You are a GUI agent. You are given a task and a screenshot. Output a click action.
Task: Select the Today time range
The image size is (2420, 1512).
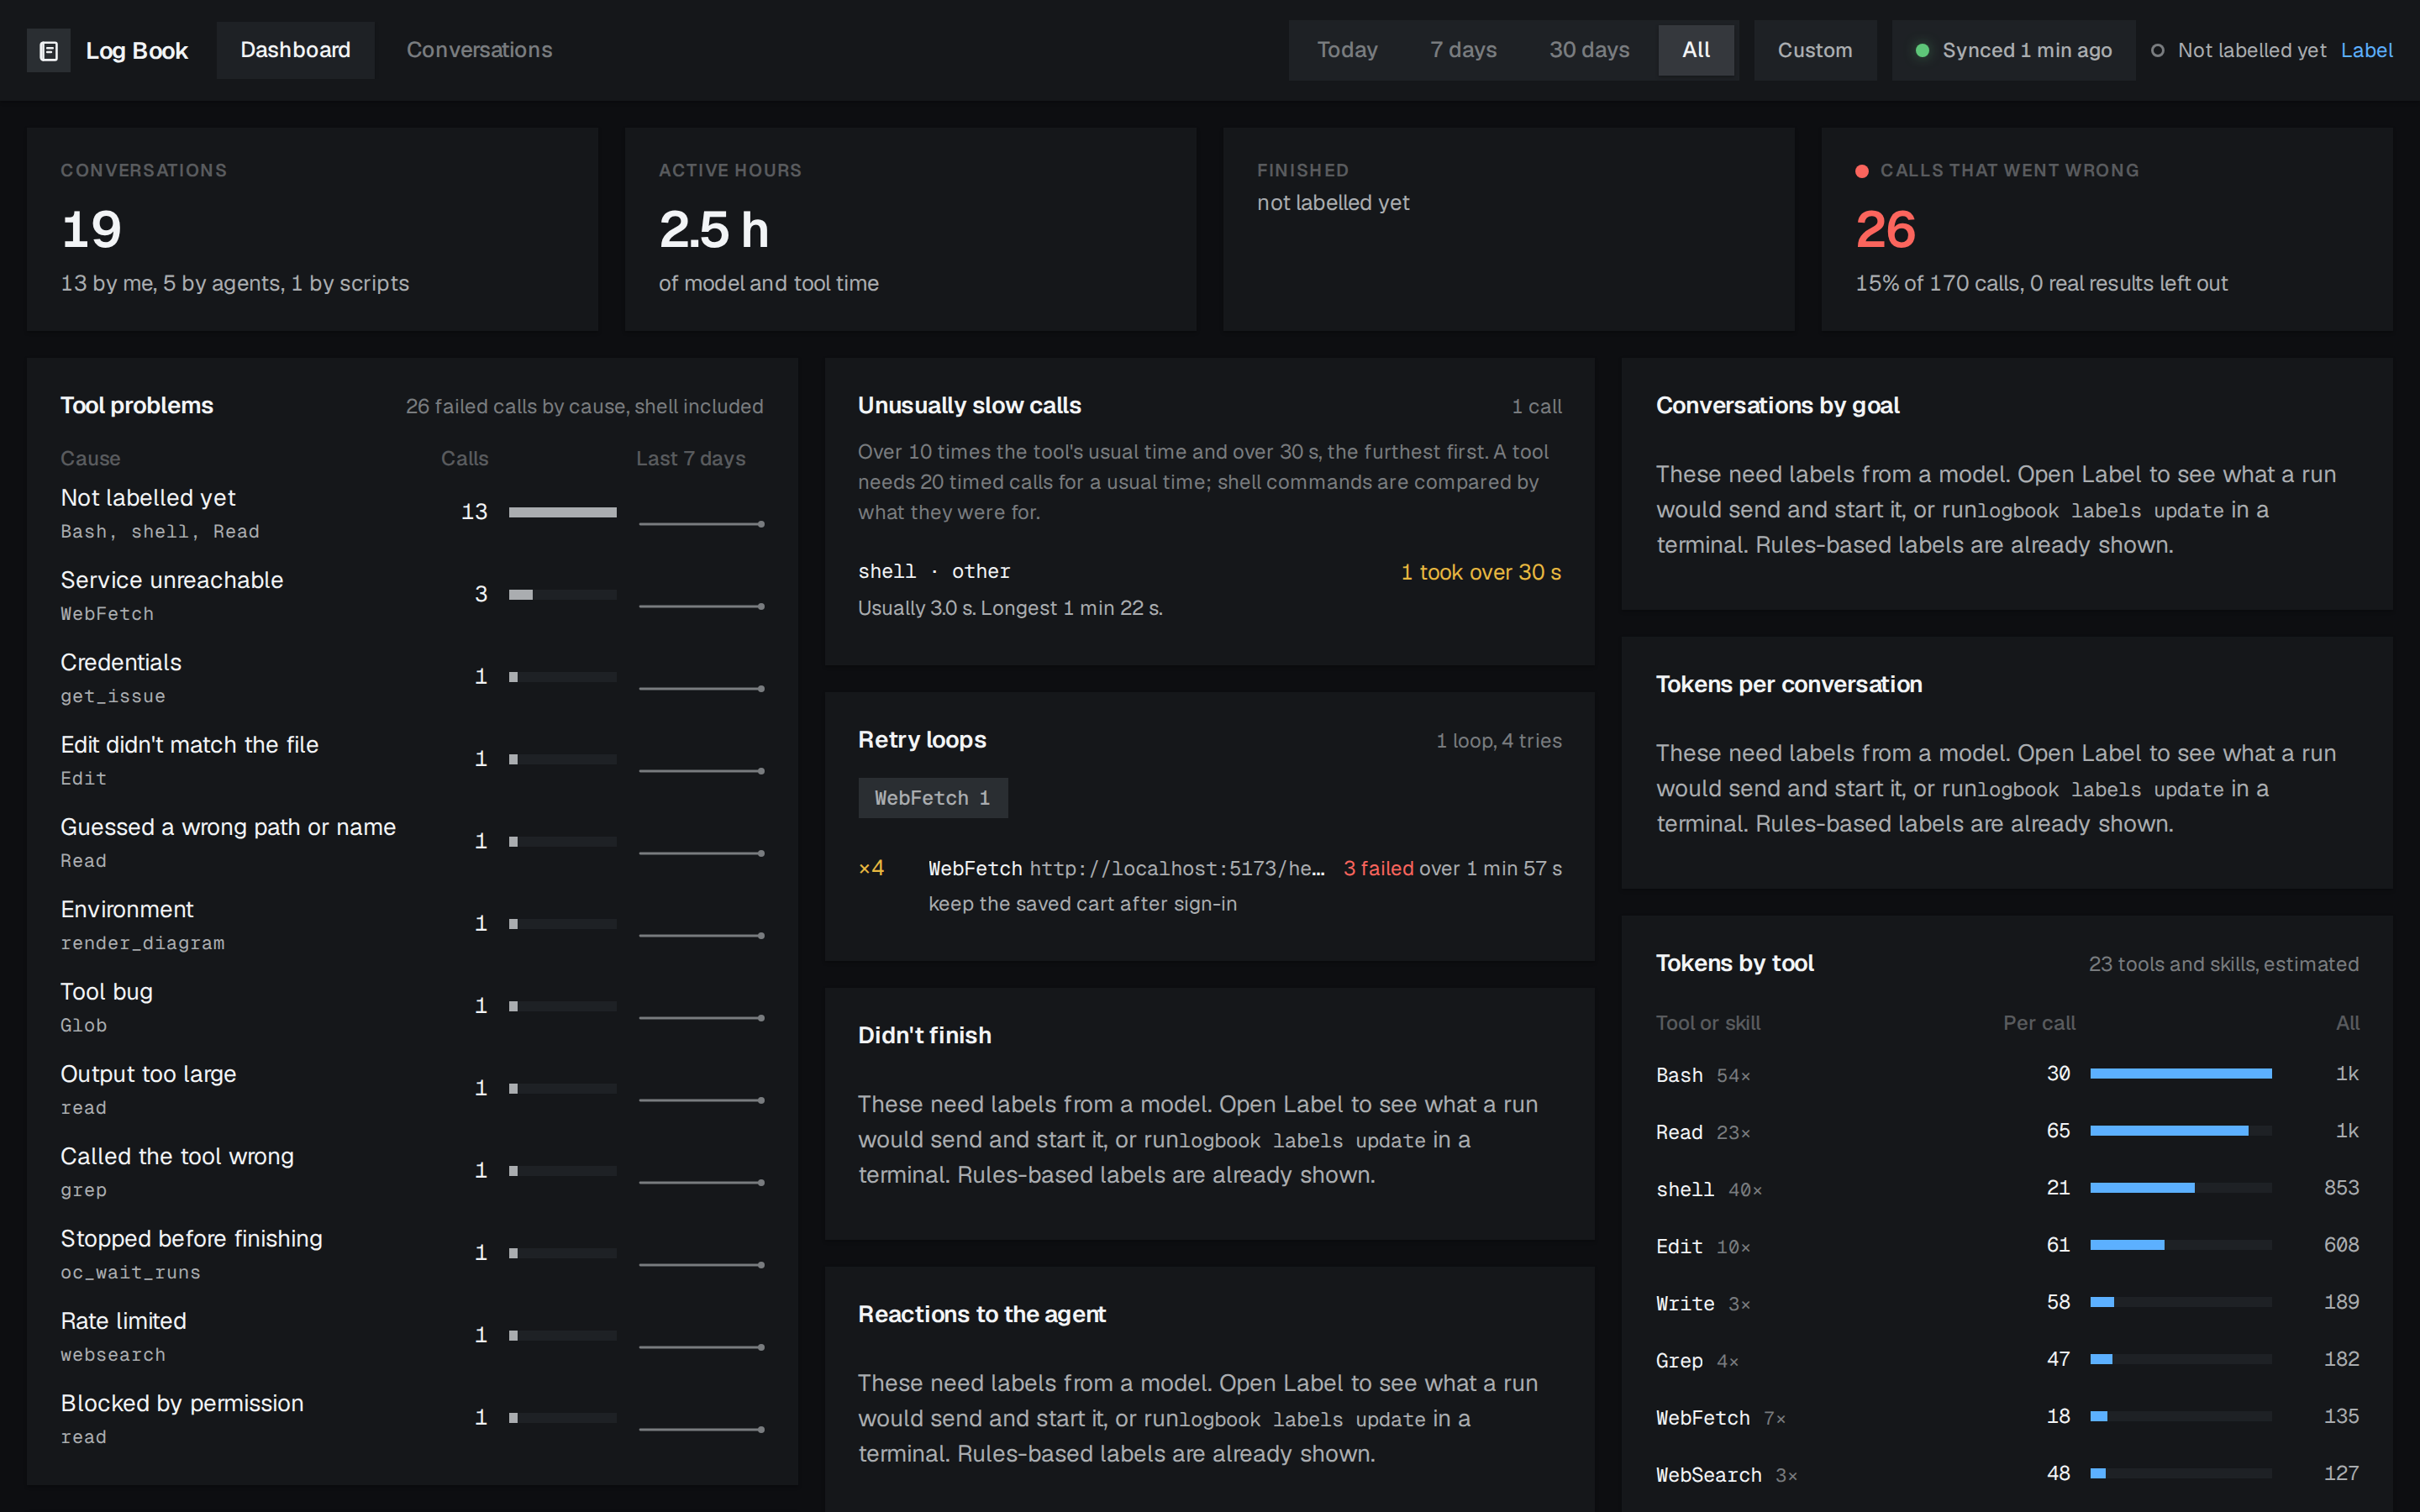pyautogui.click(x=1347, y=50)
